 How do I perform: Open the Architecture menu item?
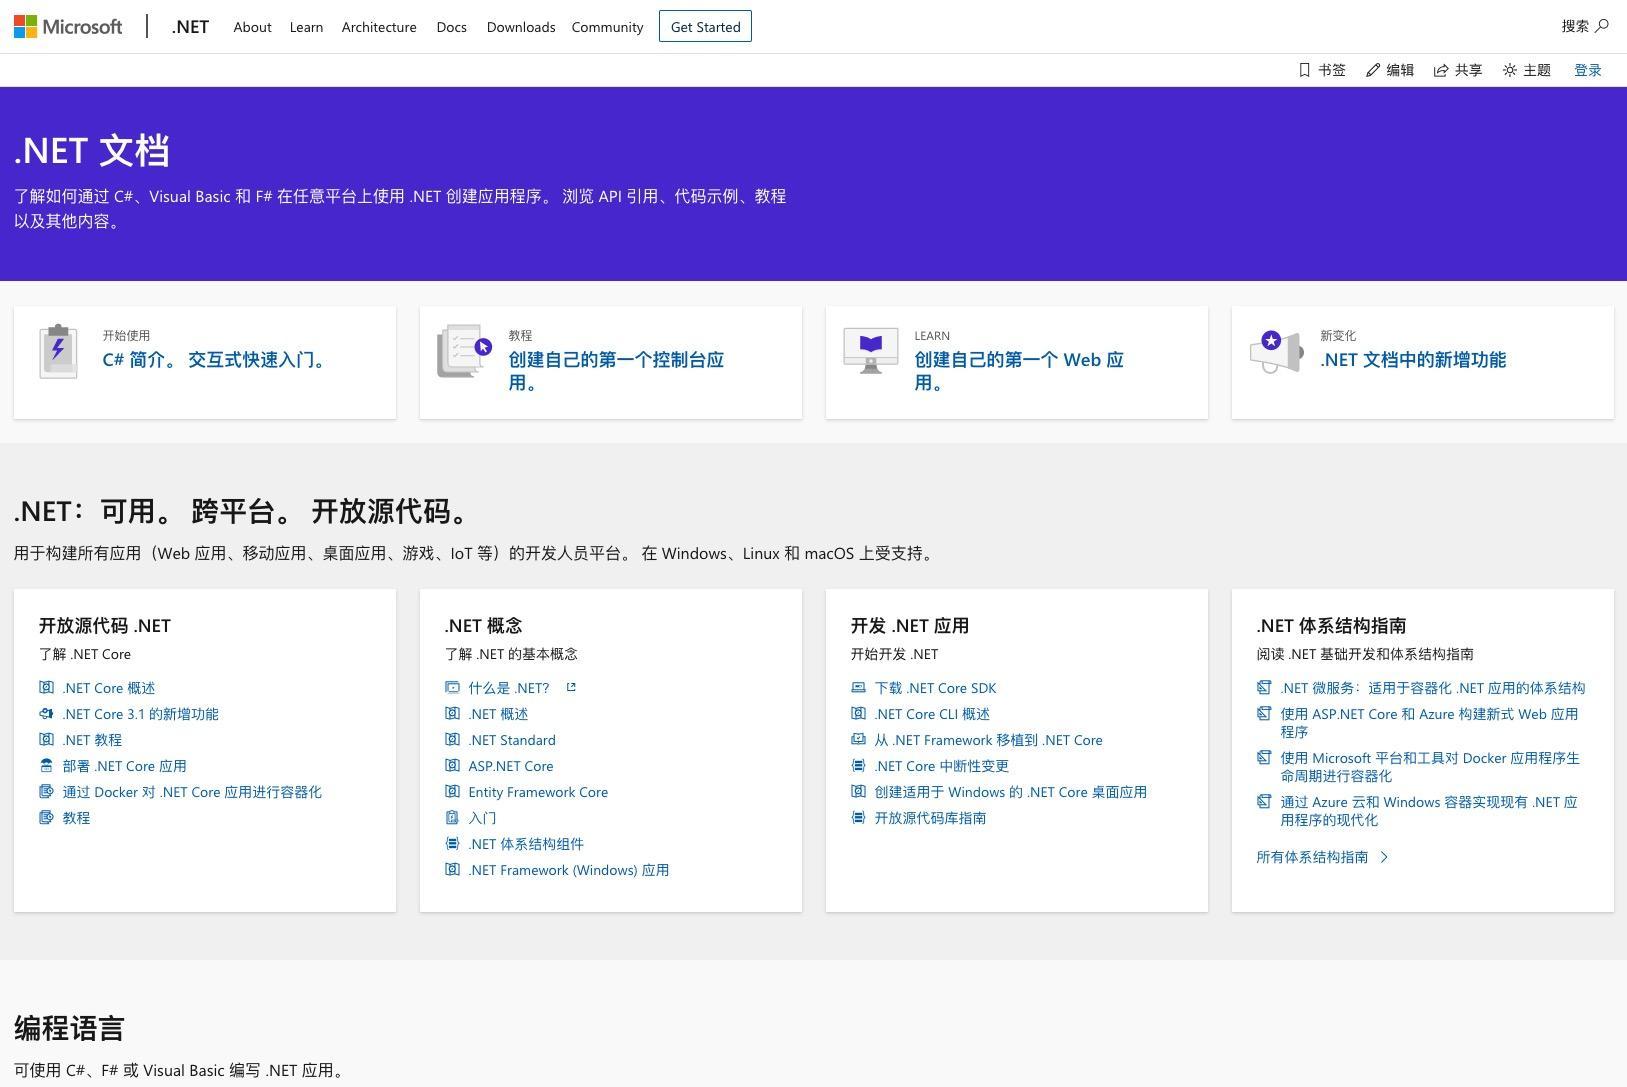tap(379, 27)
